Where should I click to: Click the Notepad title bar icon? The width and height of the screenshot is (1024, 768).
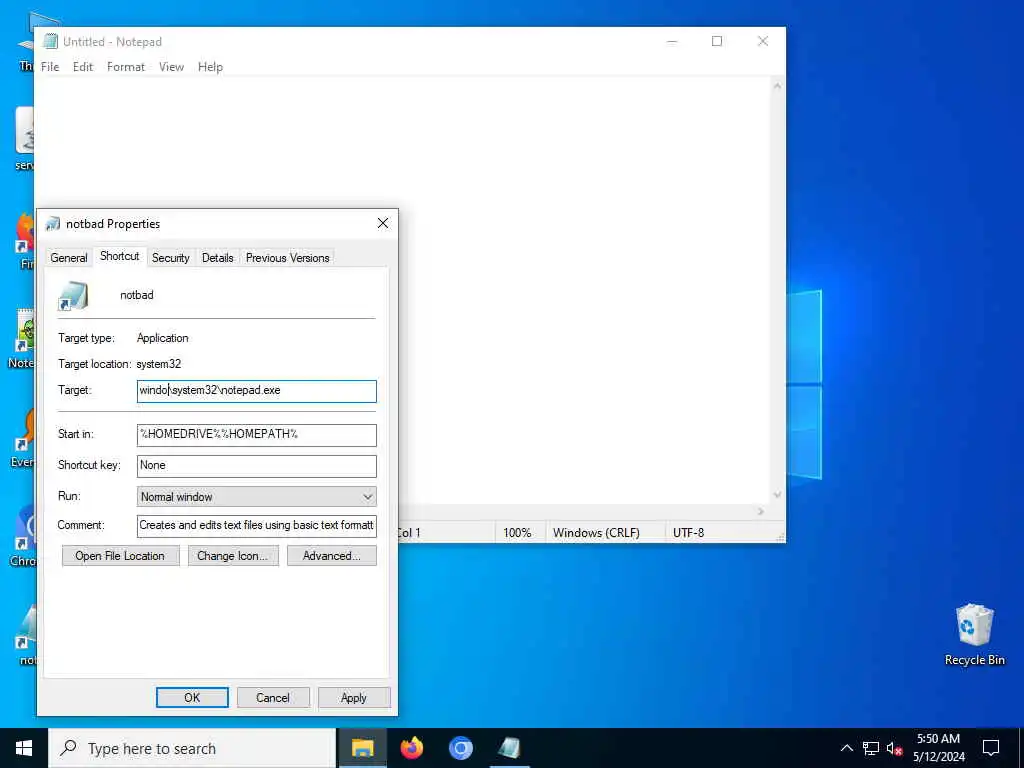[x=50, y=41]
